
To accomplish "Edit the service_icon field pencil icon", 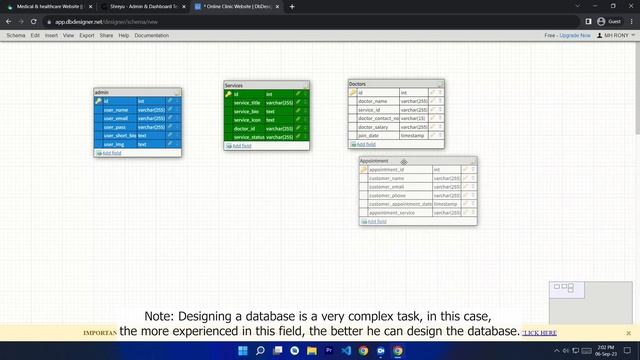I will [x=298, y=119].
